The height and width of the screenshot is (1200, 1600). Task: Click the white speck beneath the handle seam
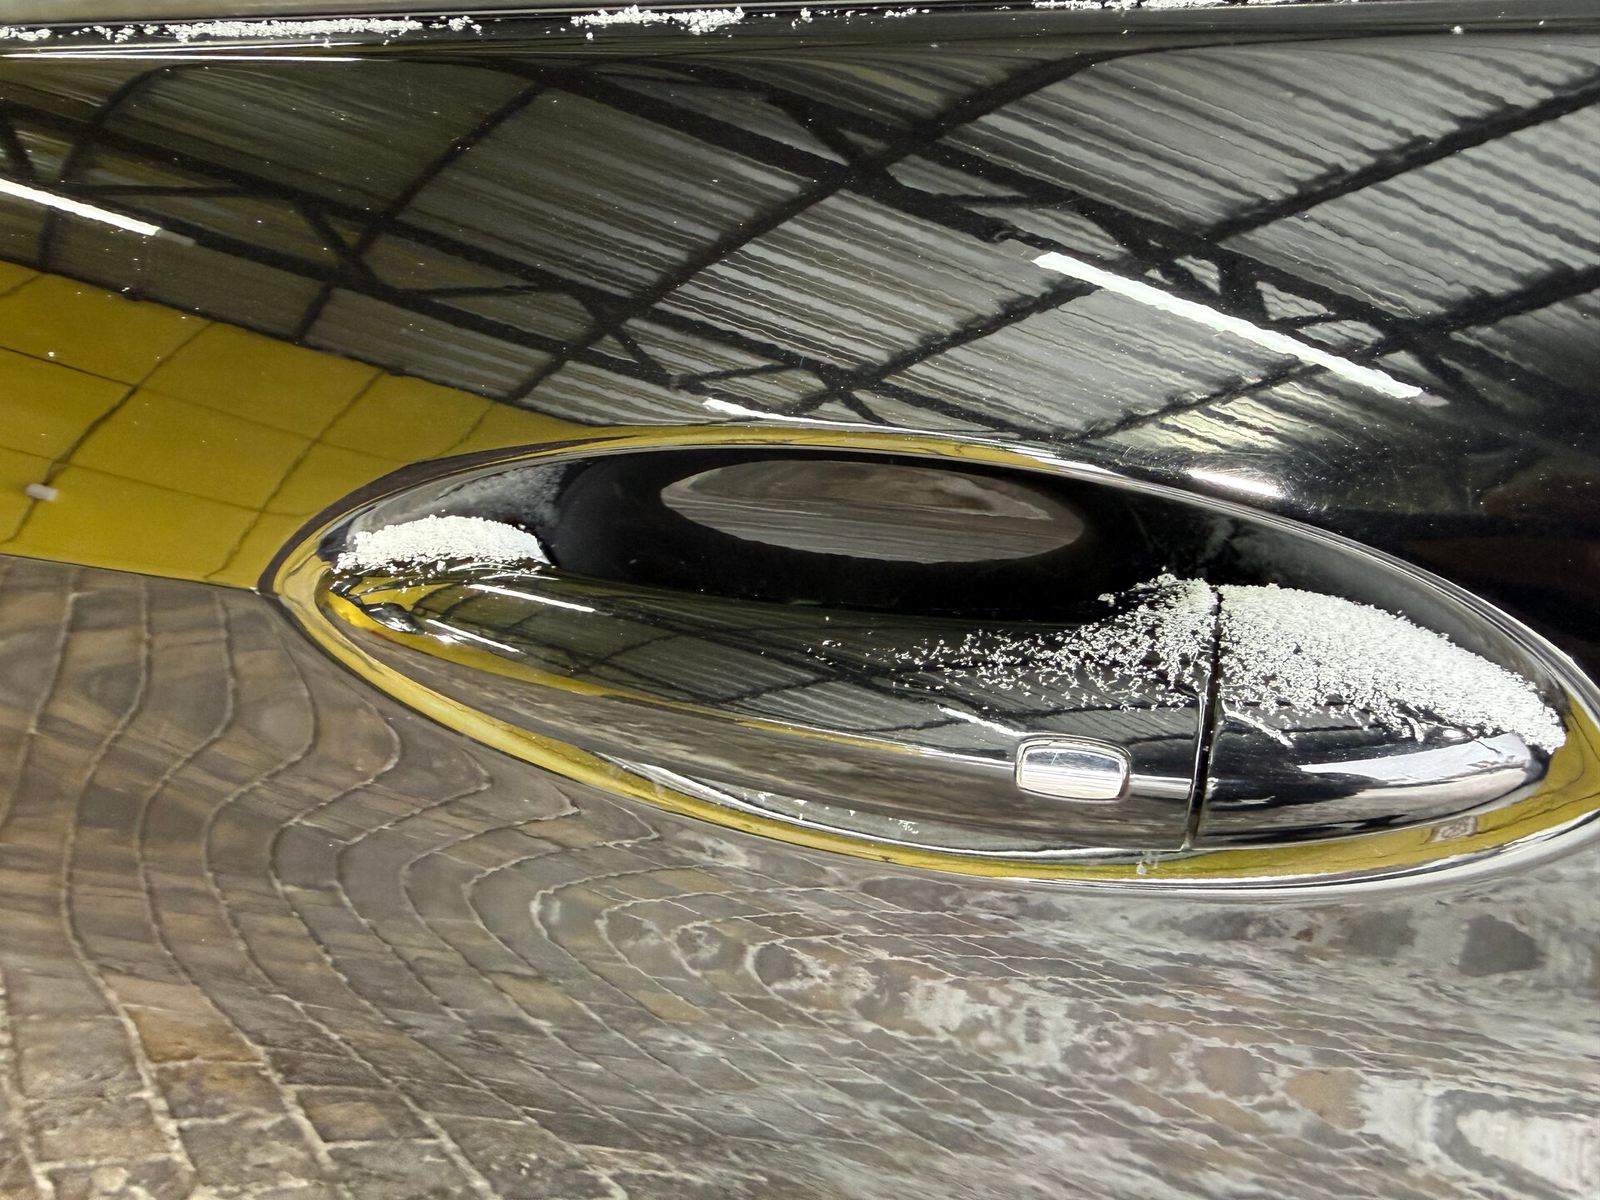tap(1140, 868)
